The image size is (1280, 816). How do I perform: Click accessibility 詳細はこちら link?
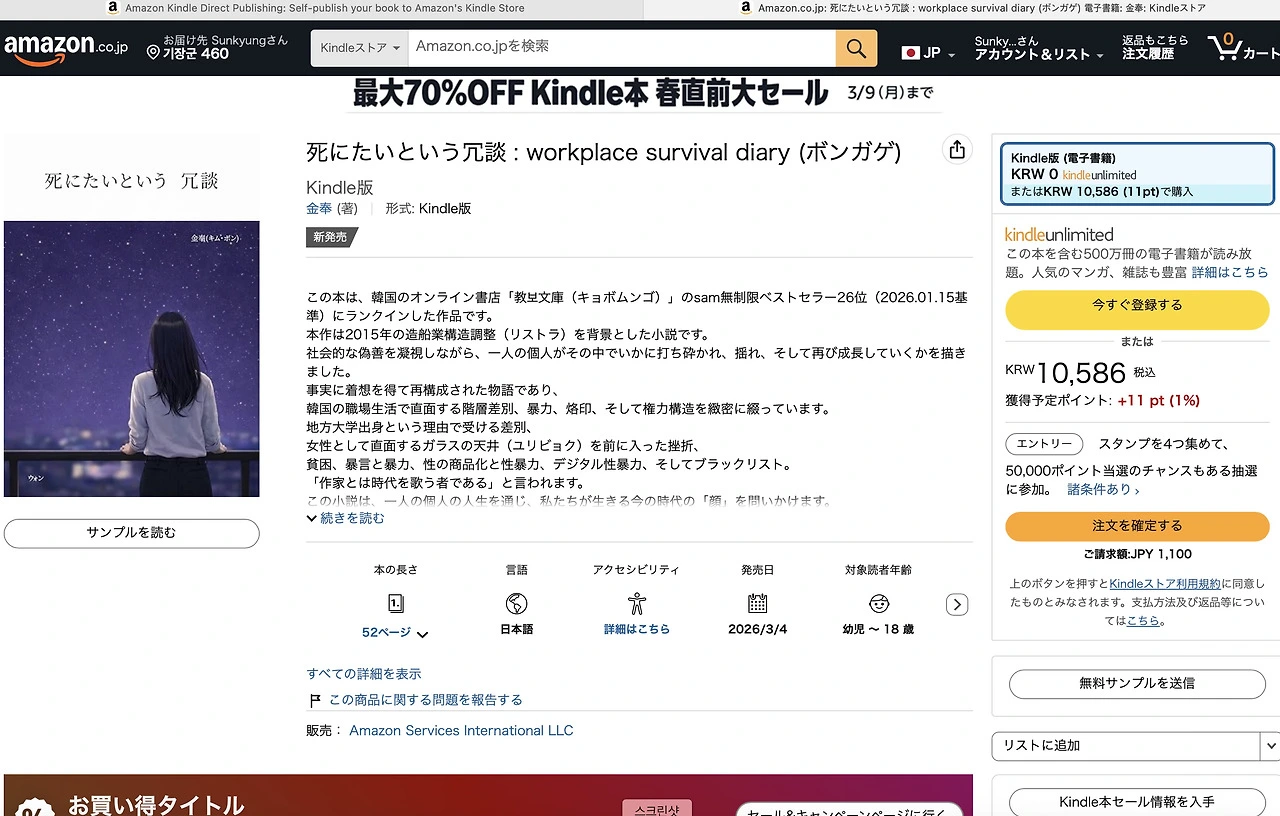(637, 630)
